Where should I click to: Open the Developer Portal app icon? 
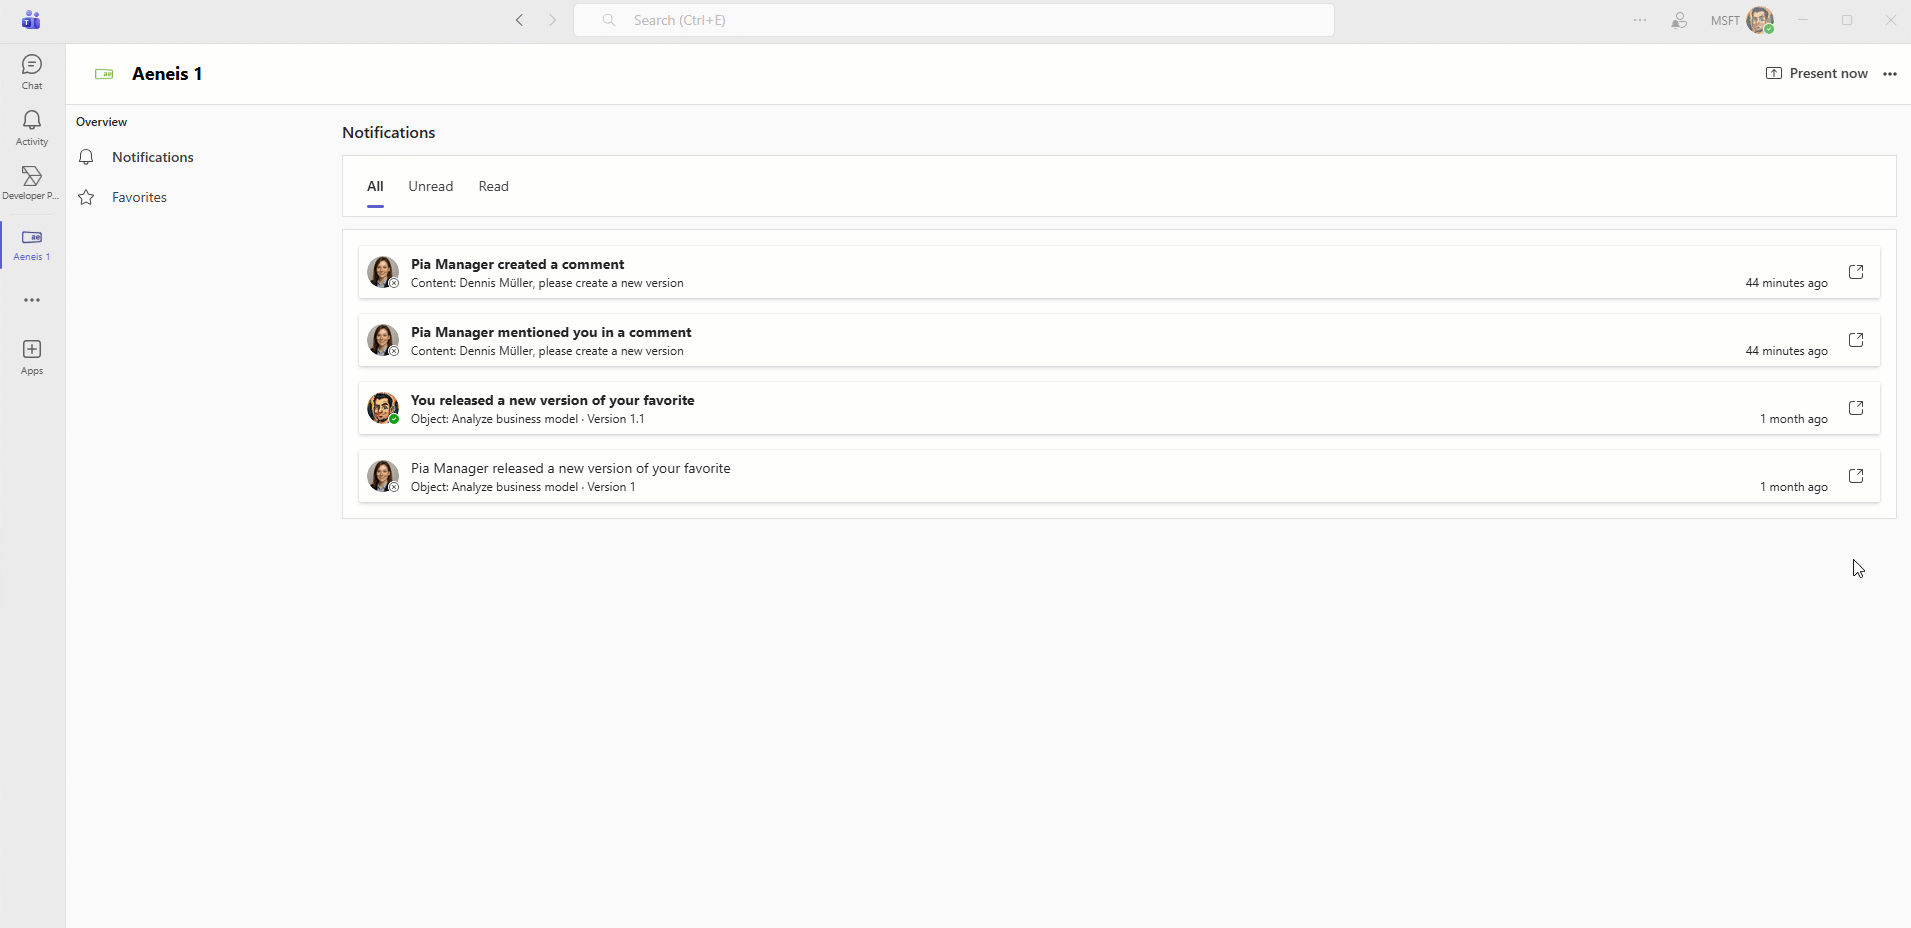click(x=32, y=182)
